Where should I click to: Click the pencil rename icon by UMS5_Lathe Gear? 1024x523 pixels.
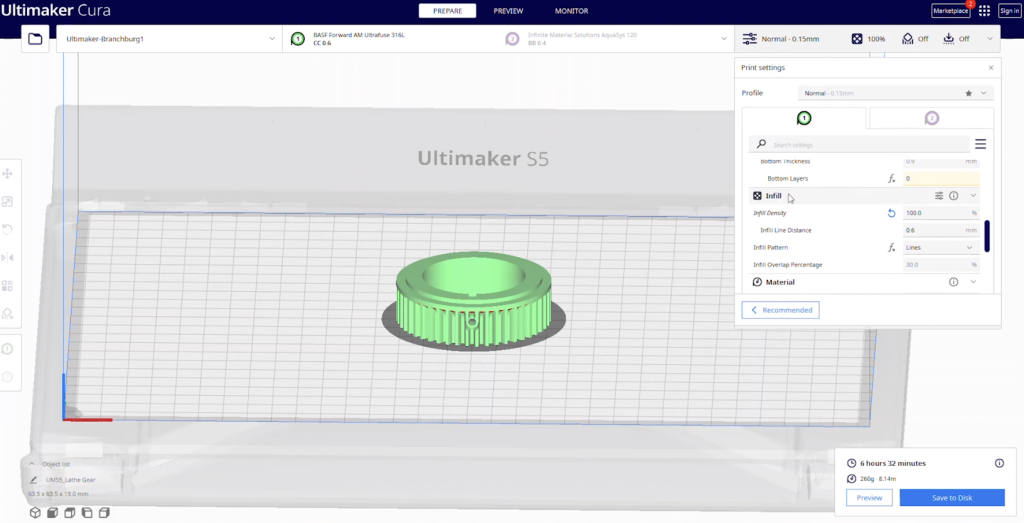point(33,480)
